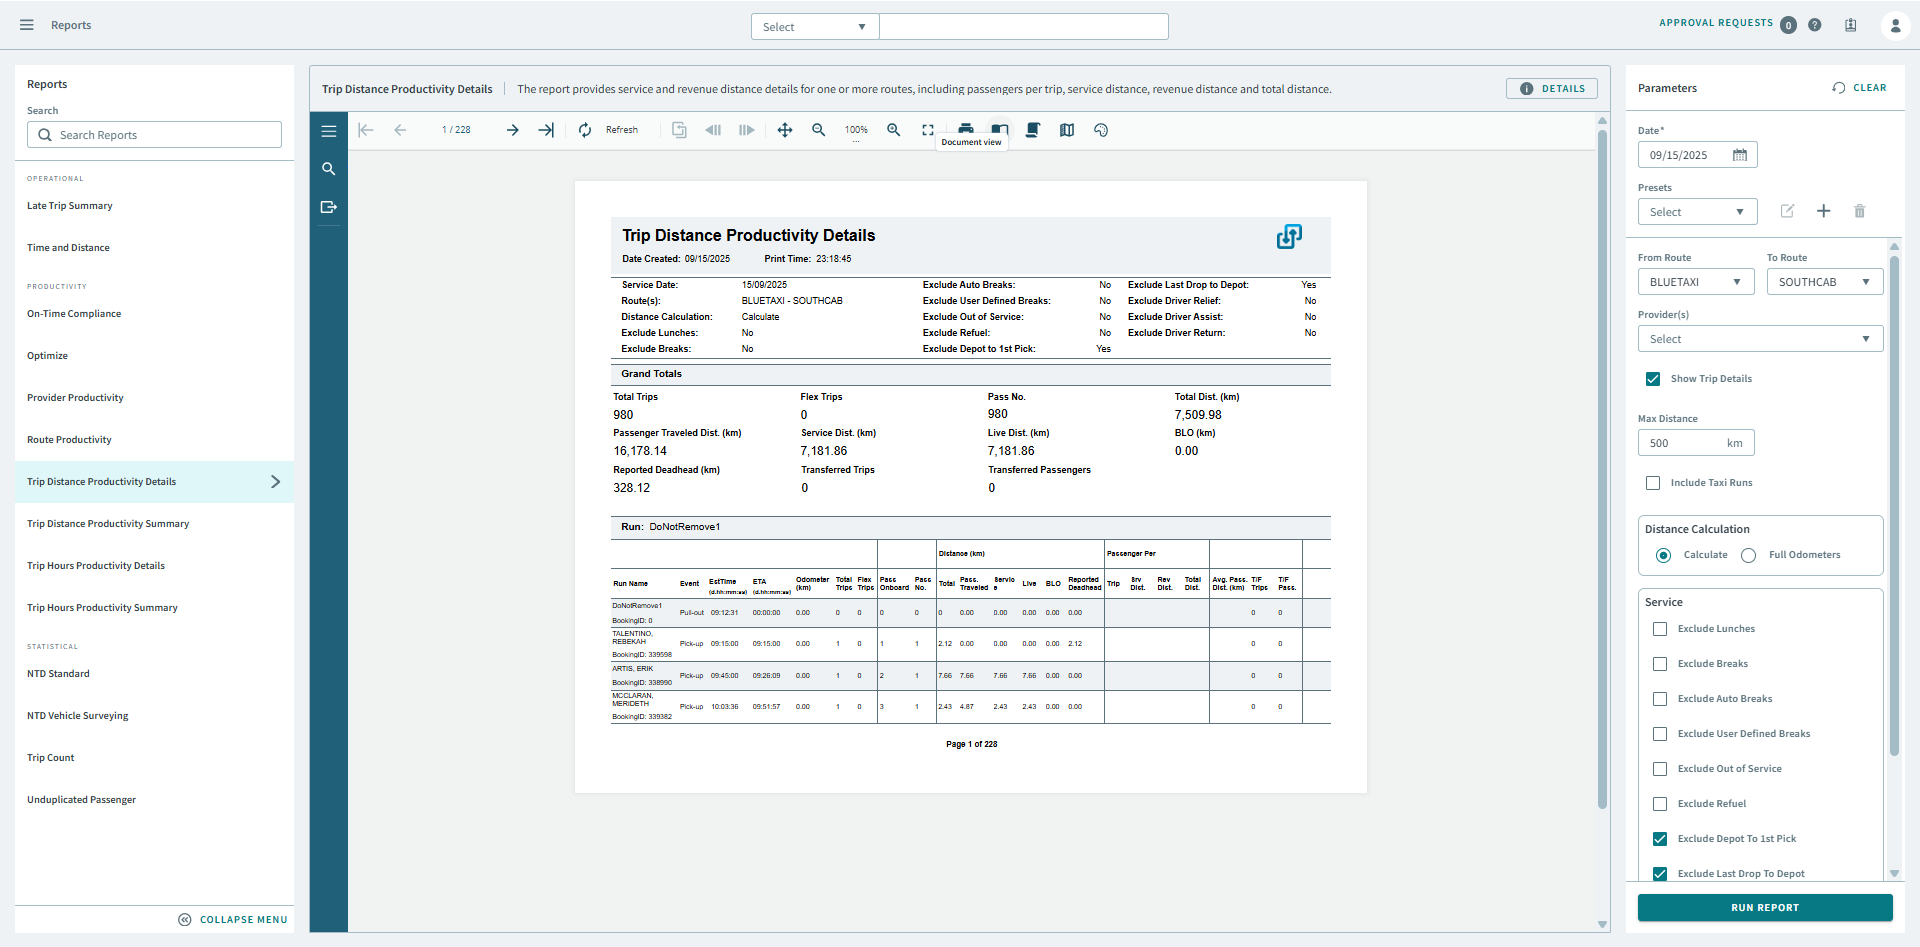1920x947 pixels.
Task: Print the report
Action: 966,129
